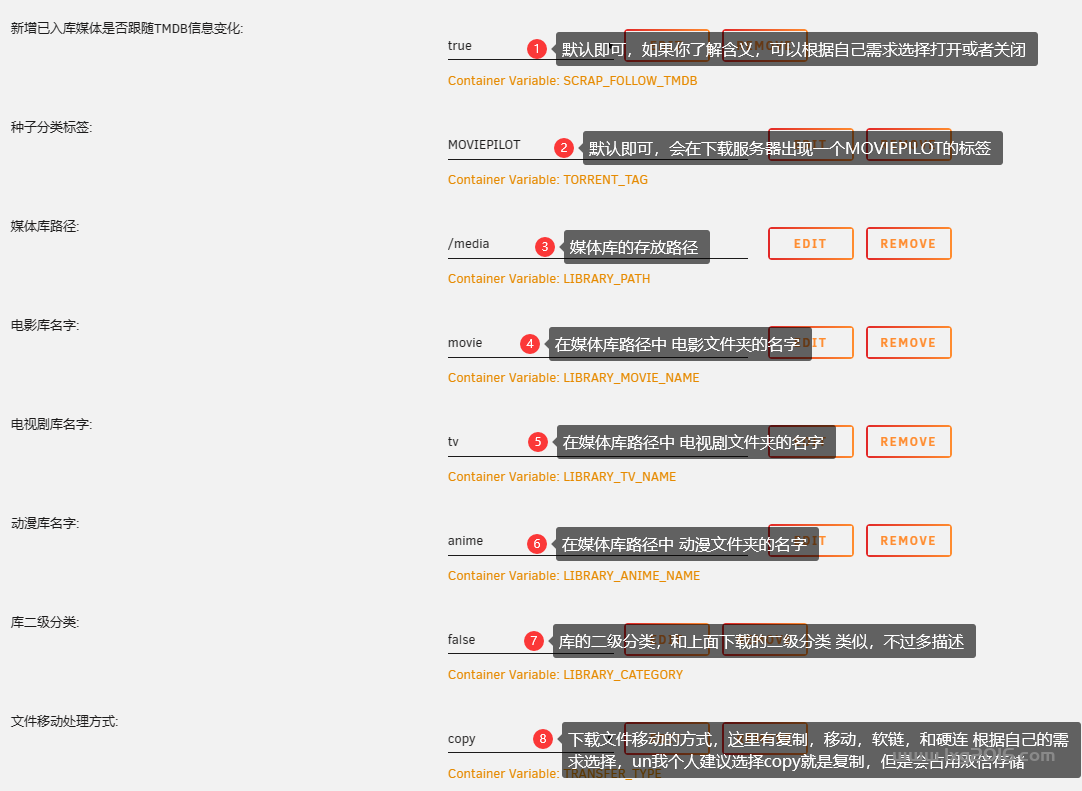Select text Container Variable: LIBRARY_PATH
The height and width of the screenshot is (791, 1082).
[x=549, y=279]
